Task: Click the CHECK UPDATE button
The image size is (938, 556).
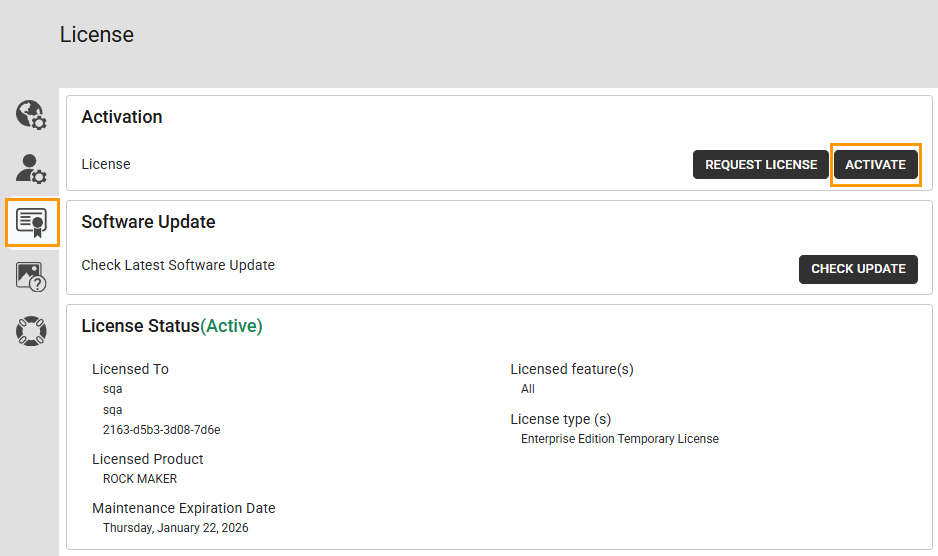Action: click(x=858, y=269)
